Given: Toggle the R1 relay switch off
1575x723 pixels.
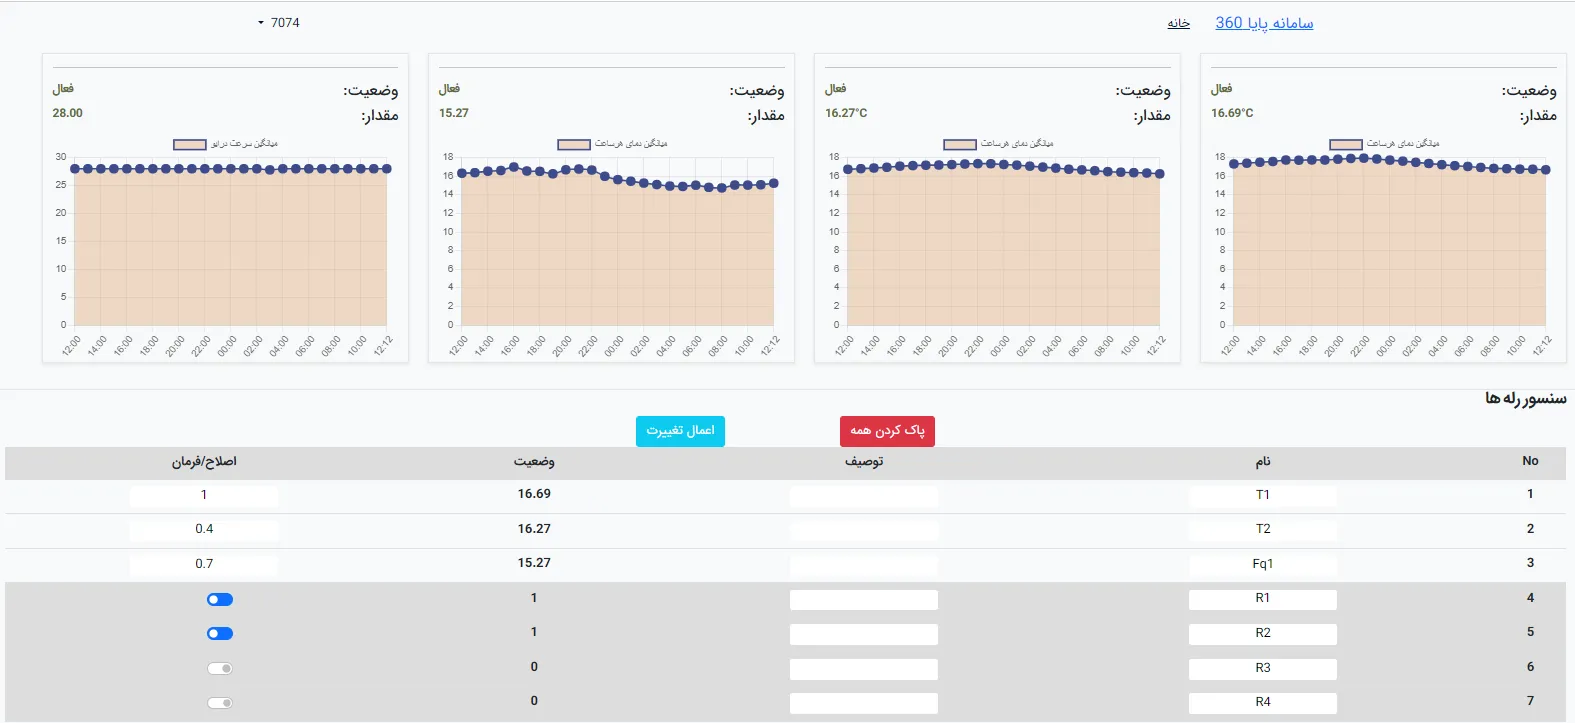Looking at the screenshot, I should 220,600.
